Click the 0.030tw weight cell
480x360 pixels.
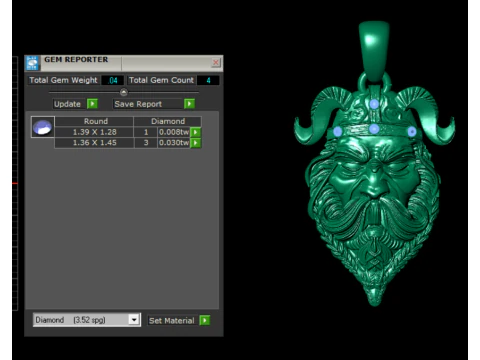[174, 143]
